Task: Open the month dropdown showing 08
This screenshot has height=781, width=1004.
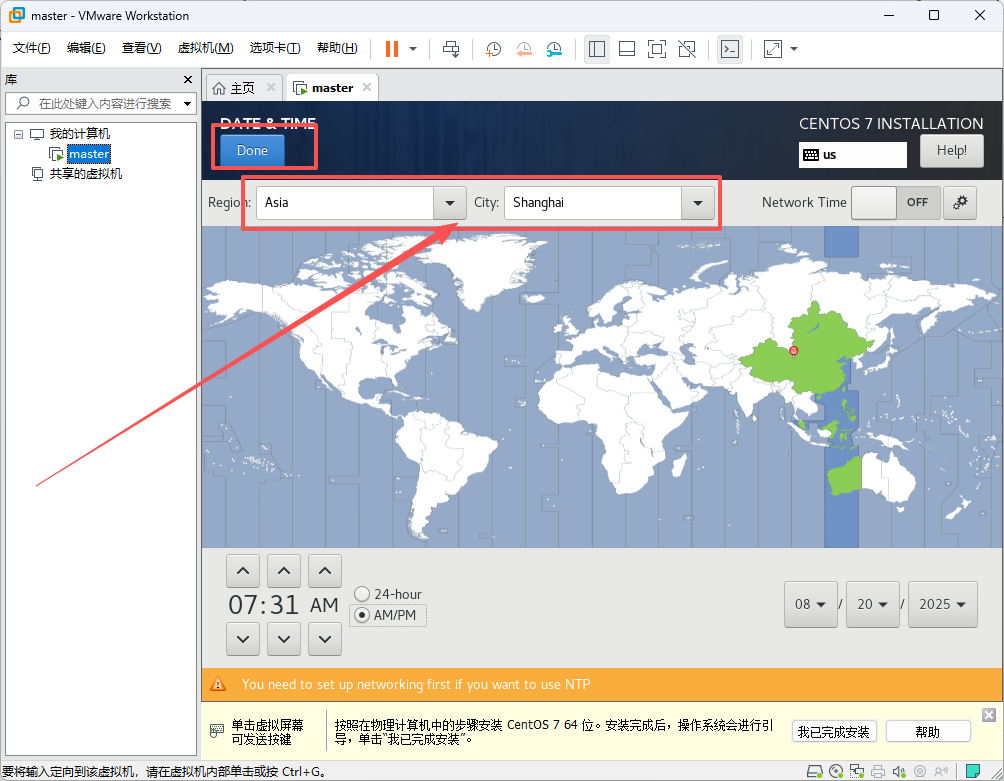Action: coord(811,604)
